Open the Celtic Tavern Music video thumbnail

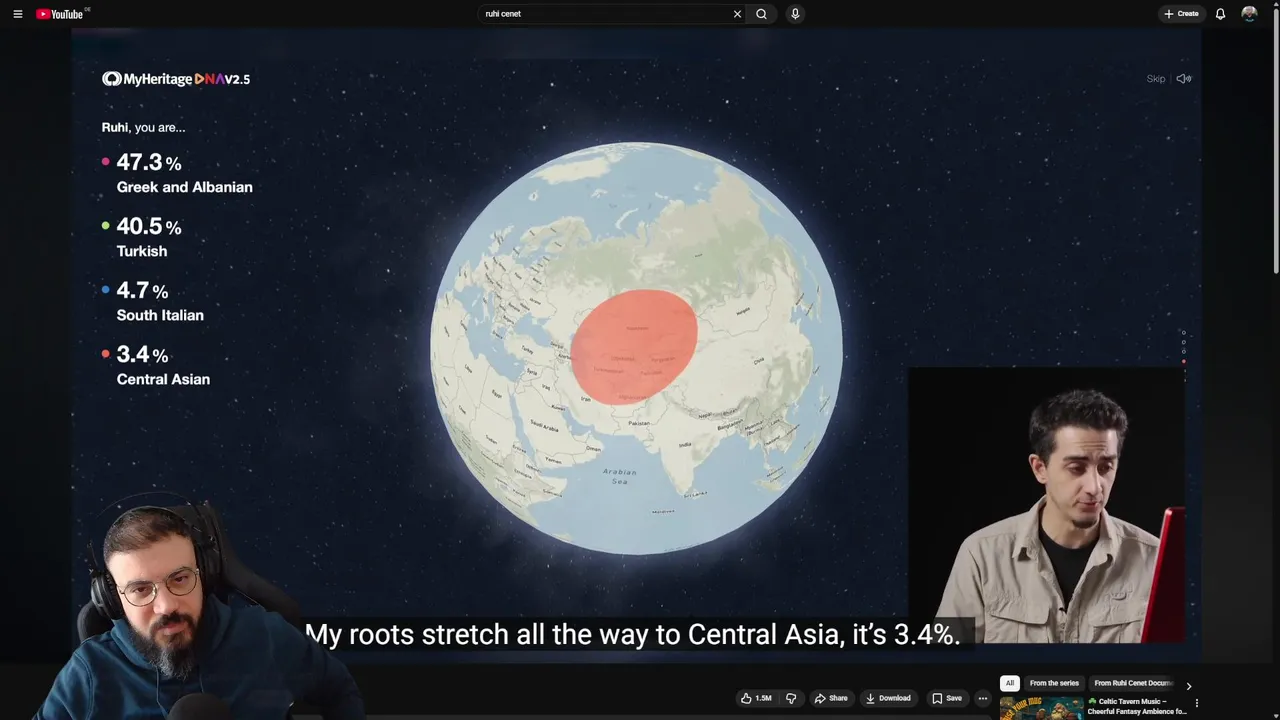1041,708
